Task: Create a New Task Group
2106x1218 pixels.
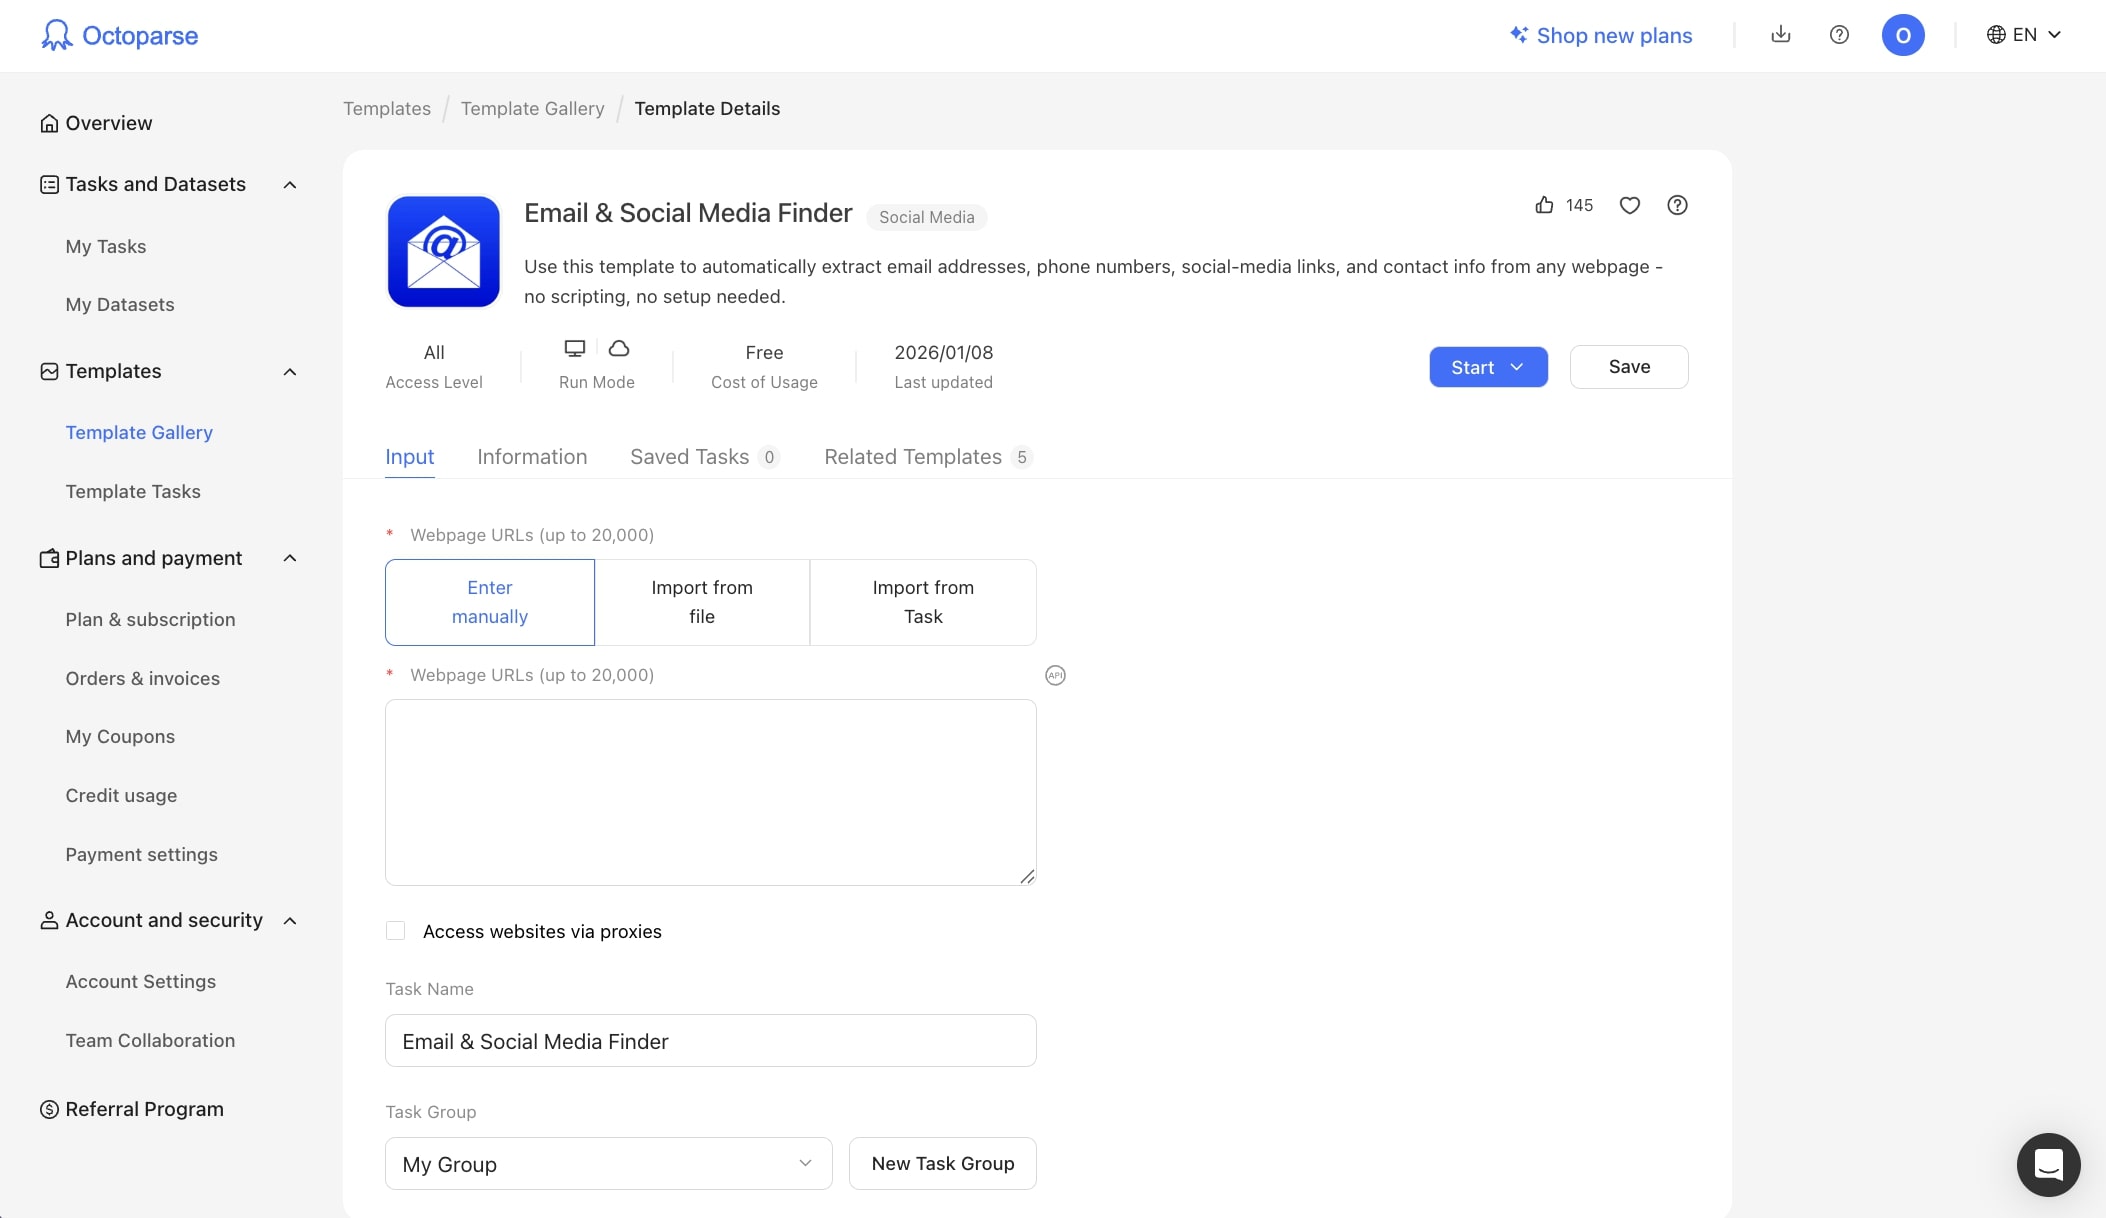Action: [x=942, y=1163]
